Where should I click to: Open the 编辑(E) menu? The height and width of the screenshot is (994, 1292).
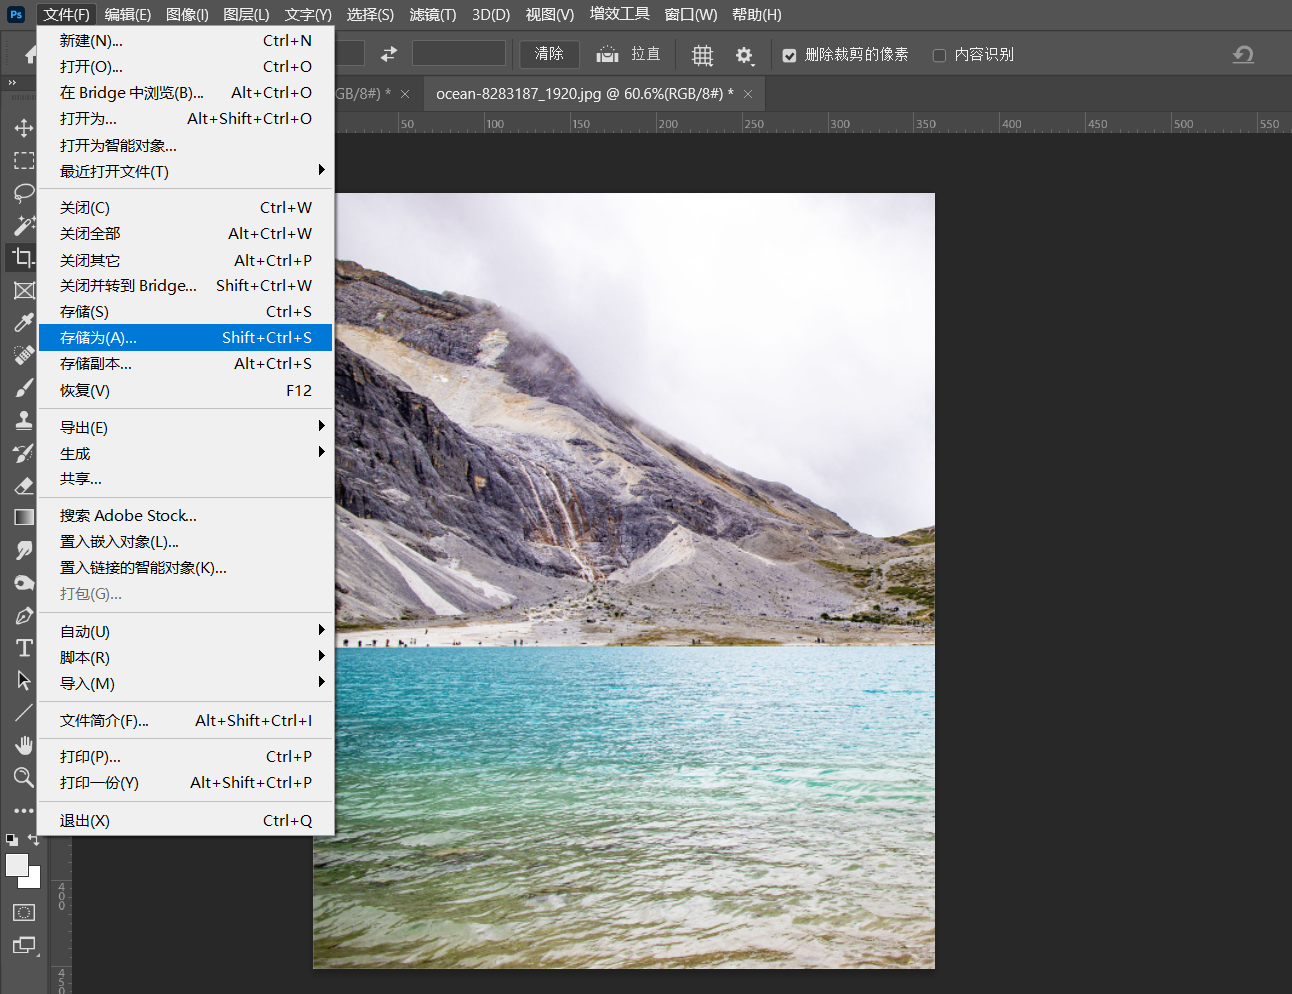tap(128, 14)
